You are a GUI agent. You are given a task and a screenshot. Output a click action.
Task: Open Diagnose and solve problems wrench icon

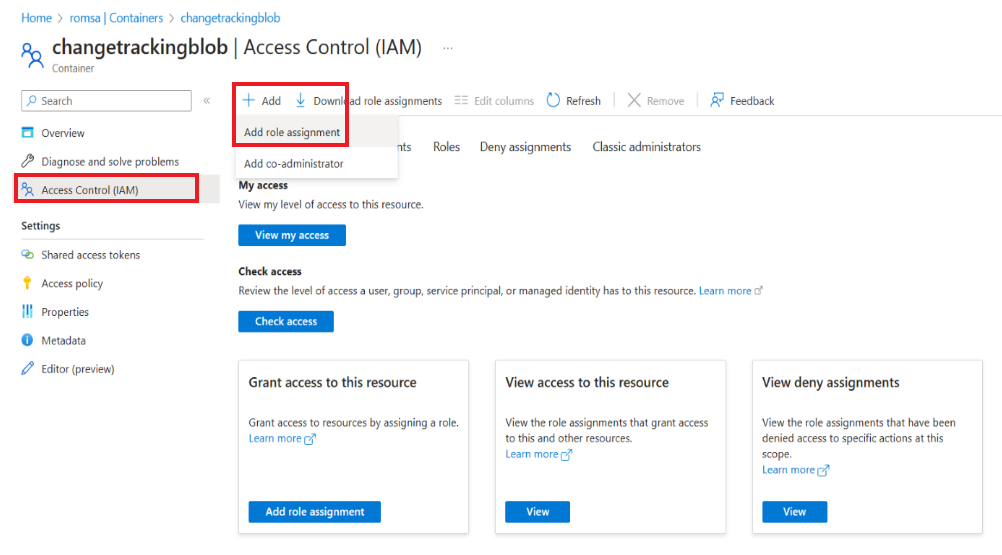coord(28,162)
